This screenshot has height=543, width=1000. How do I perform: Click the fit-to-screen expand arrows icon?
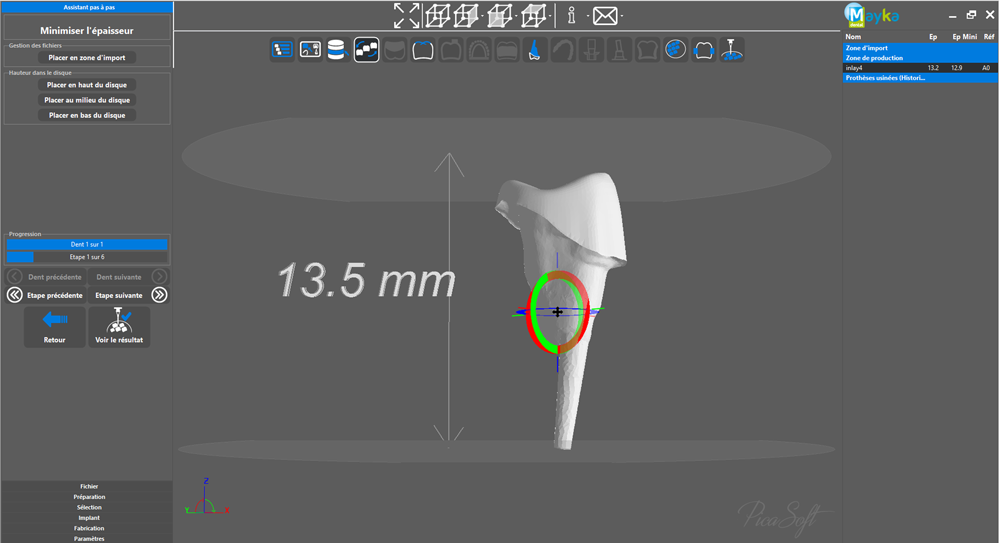[406, 16]
